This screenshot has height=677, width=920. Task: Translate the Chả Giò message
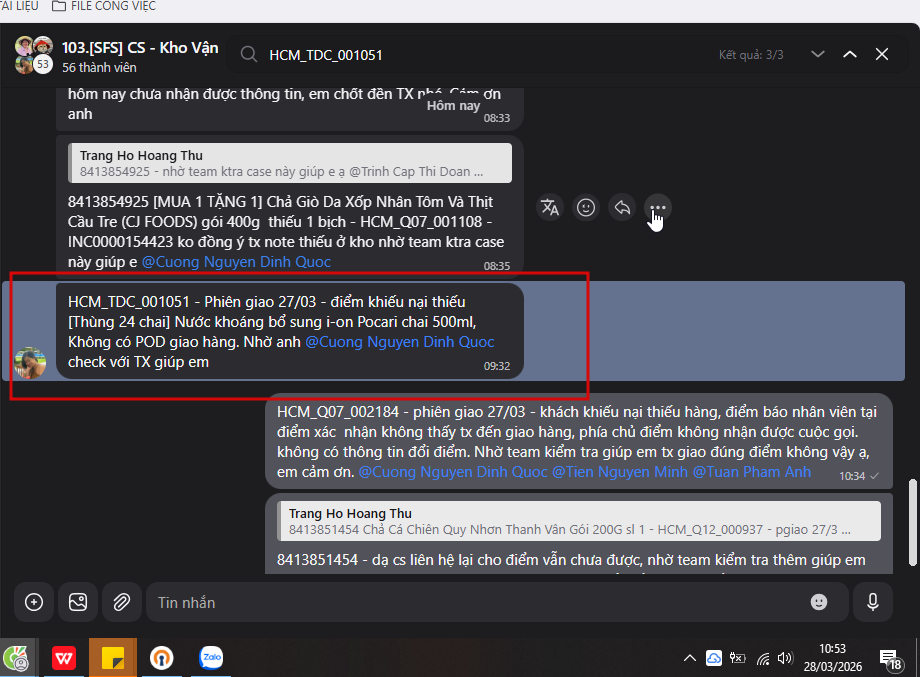(550, 207)
